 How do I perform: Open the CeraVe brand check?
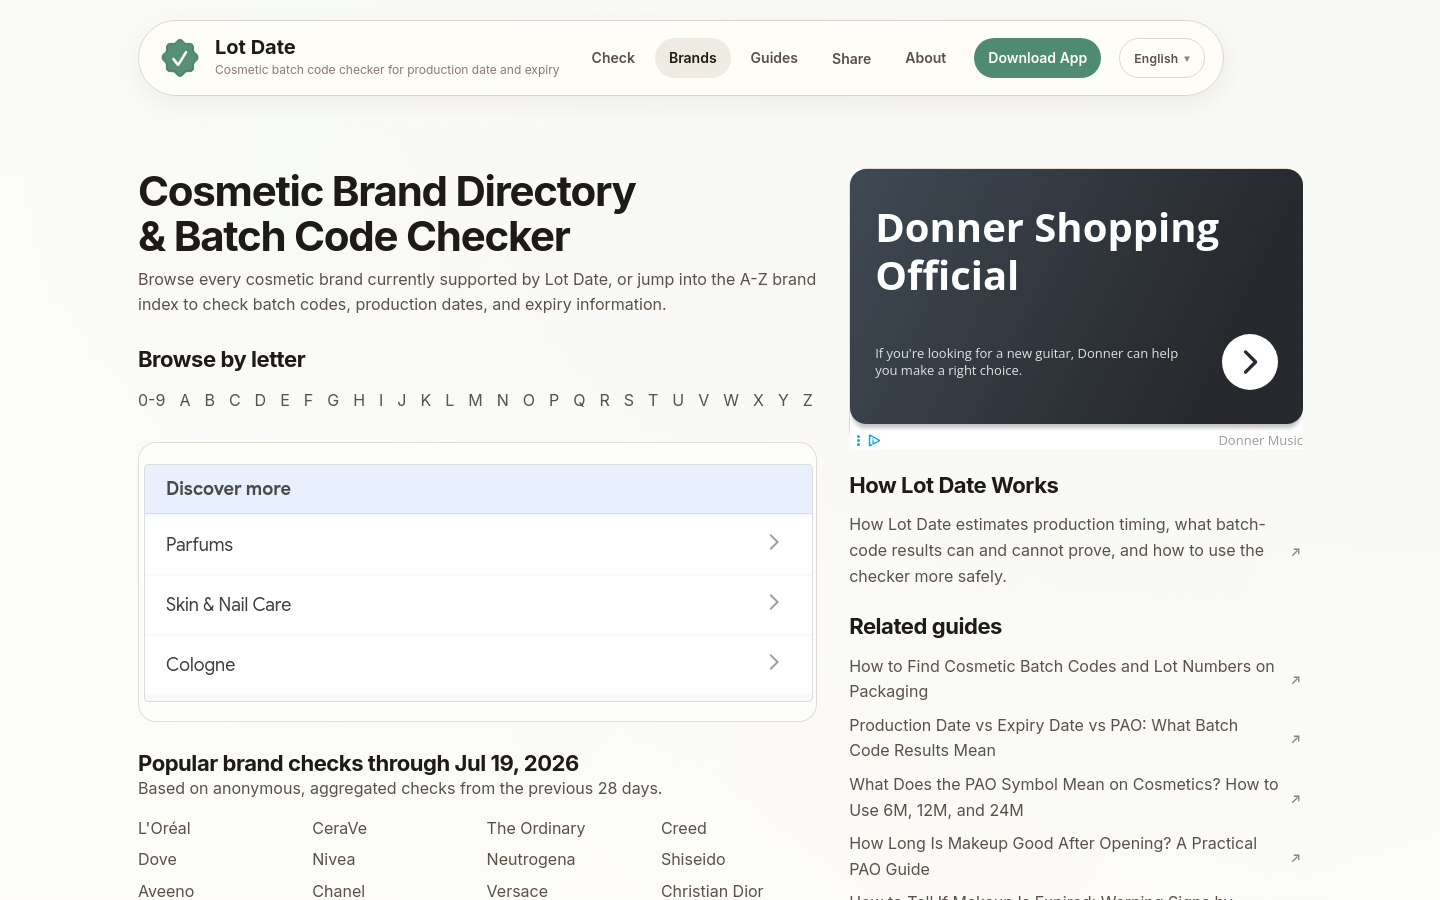pos(340,828)
